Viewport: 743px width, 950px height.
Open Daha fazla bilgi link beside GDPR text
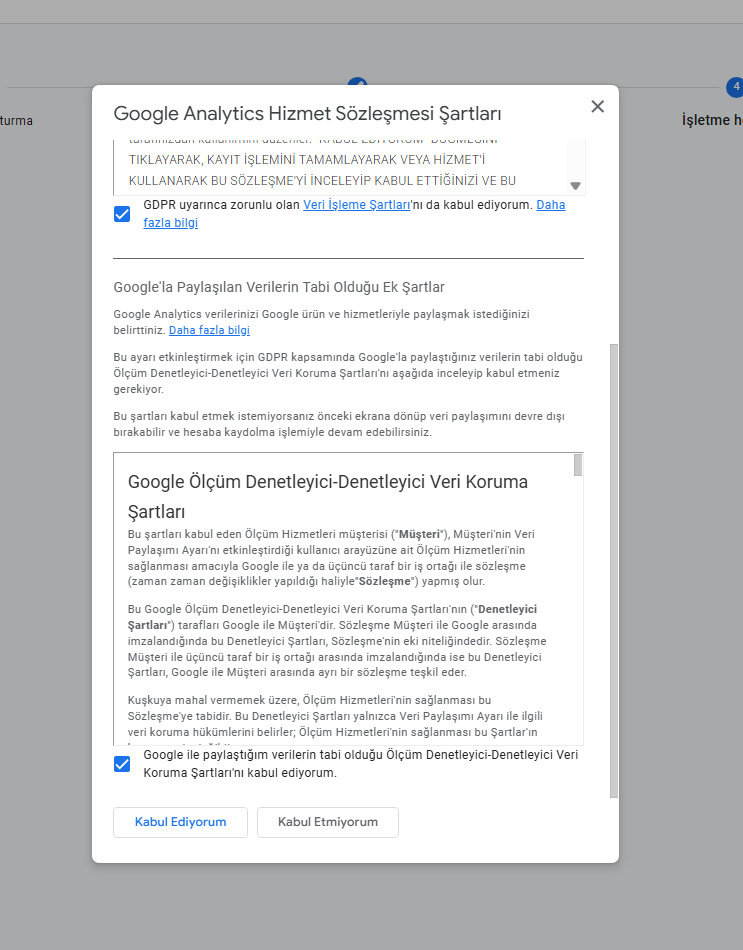click(x=550, y=205)
